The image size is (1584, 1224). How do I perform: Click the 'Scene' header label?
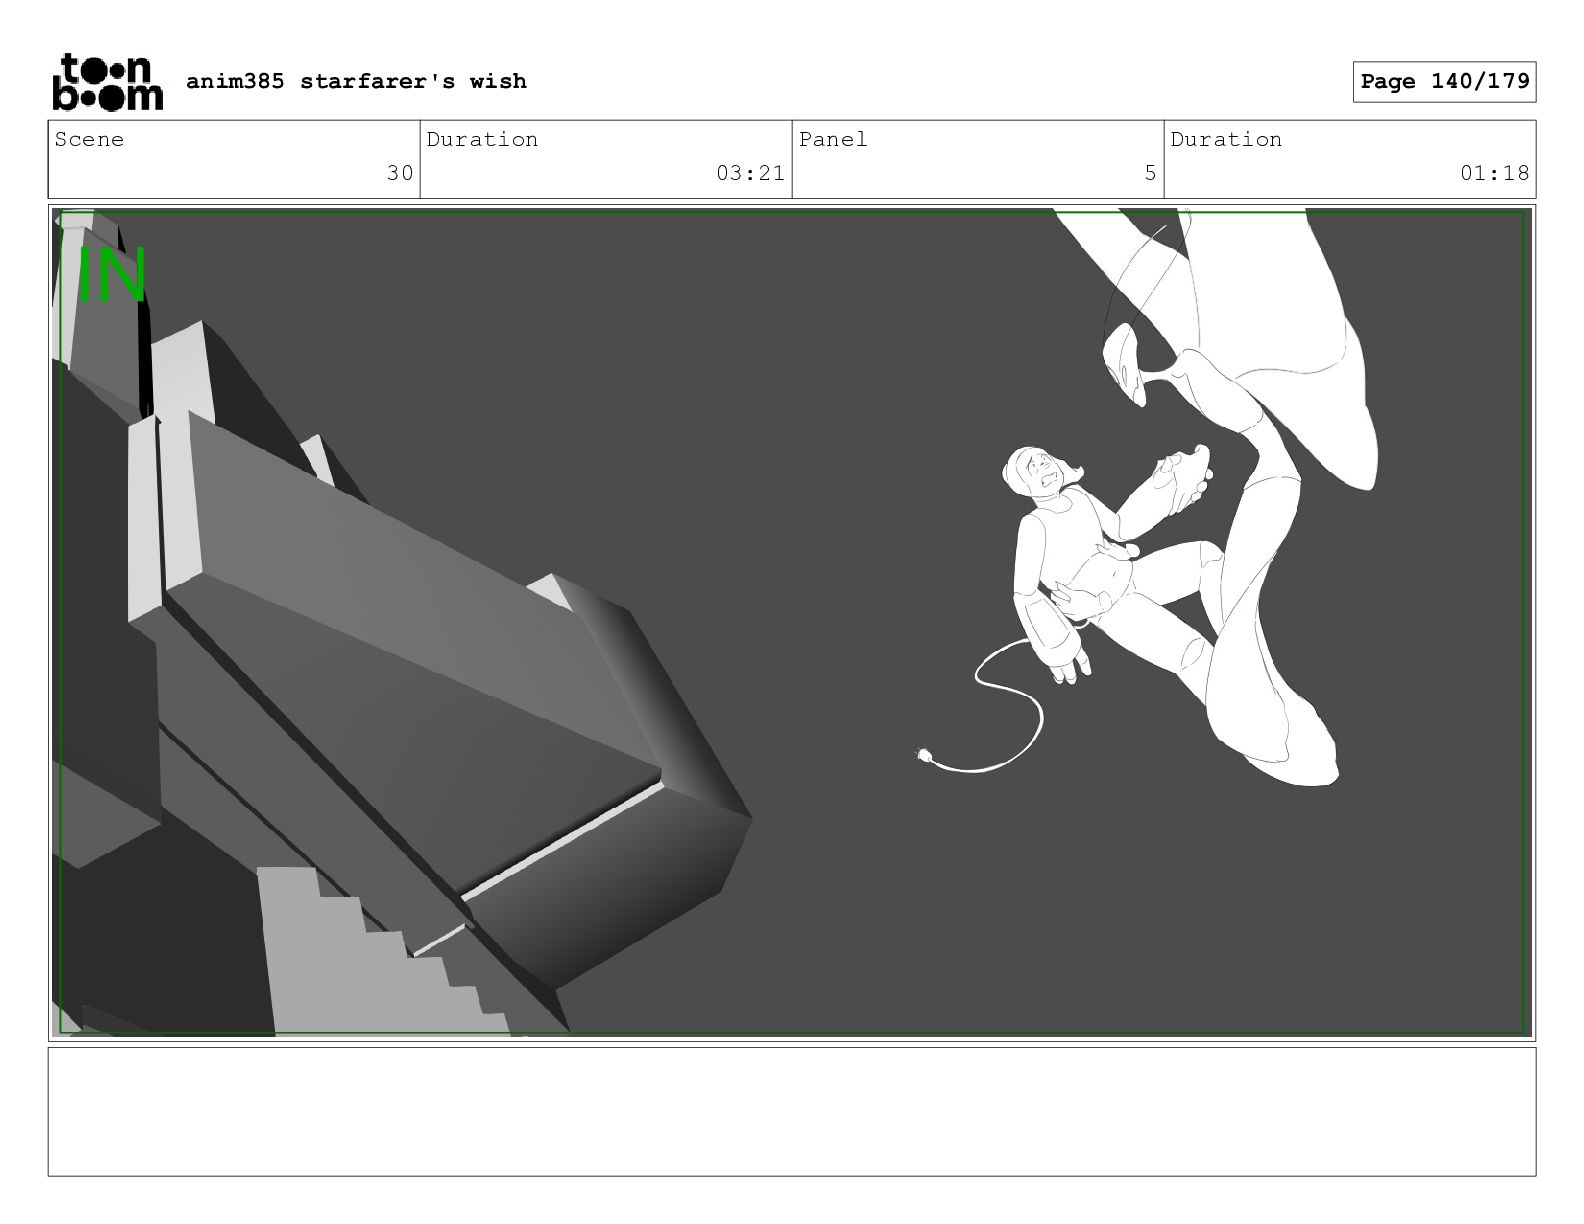[x=89, y=139]
